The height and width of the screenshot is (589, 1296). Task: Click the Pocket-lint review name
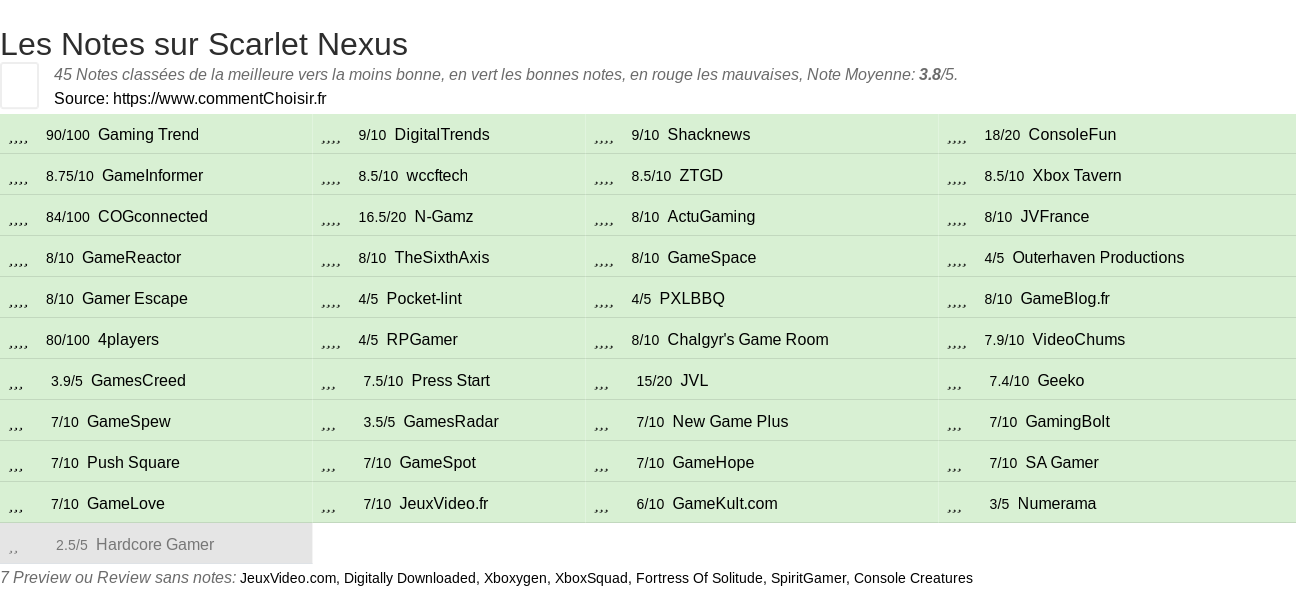(424, 299)
